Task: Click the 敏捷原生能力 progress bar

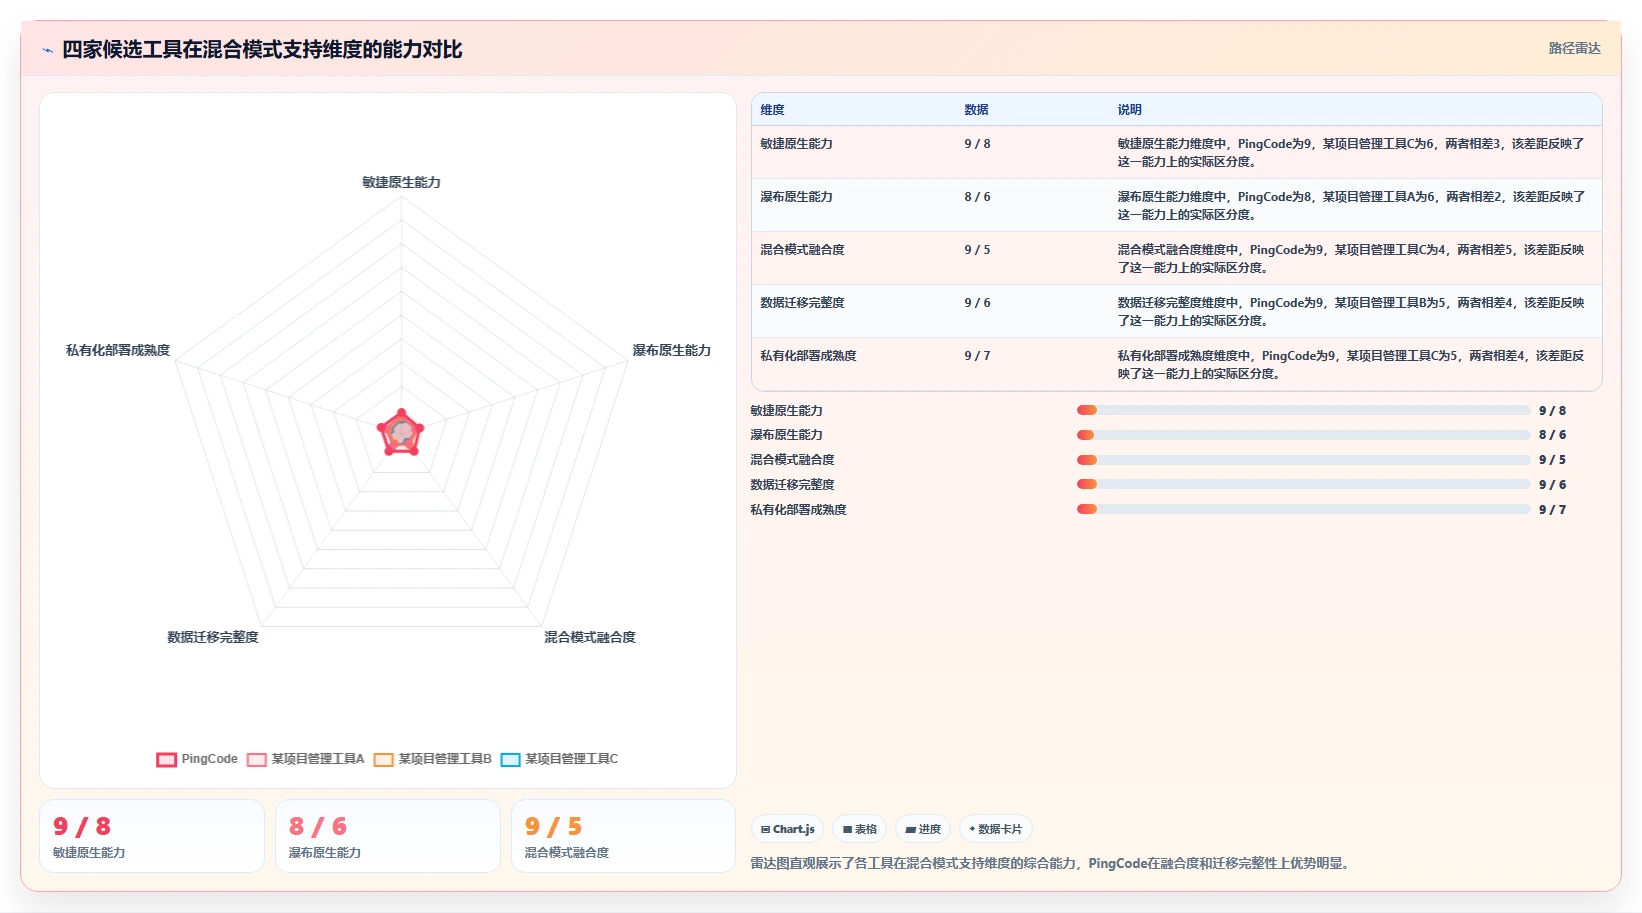Action: click(x=1303, y=410)
